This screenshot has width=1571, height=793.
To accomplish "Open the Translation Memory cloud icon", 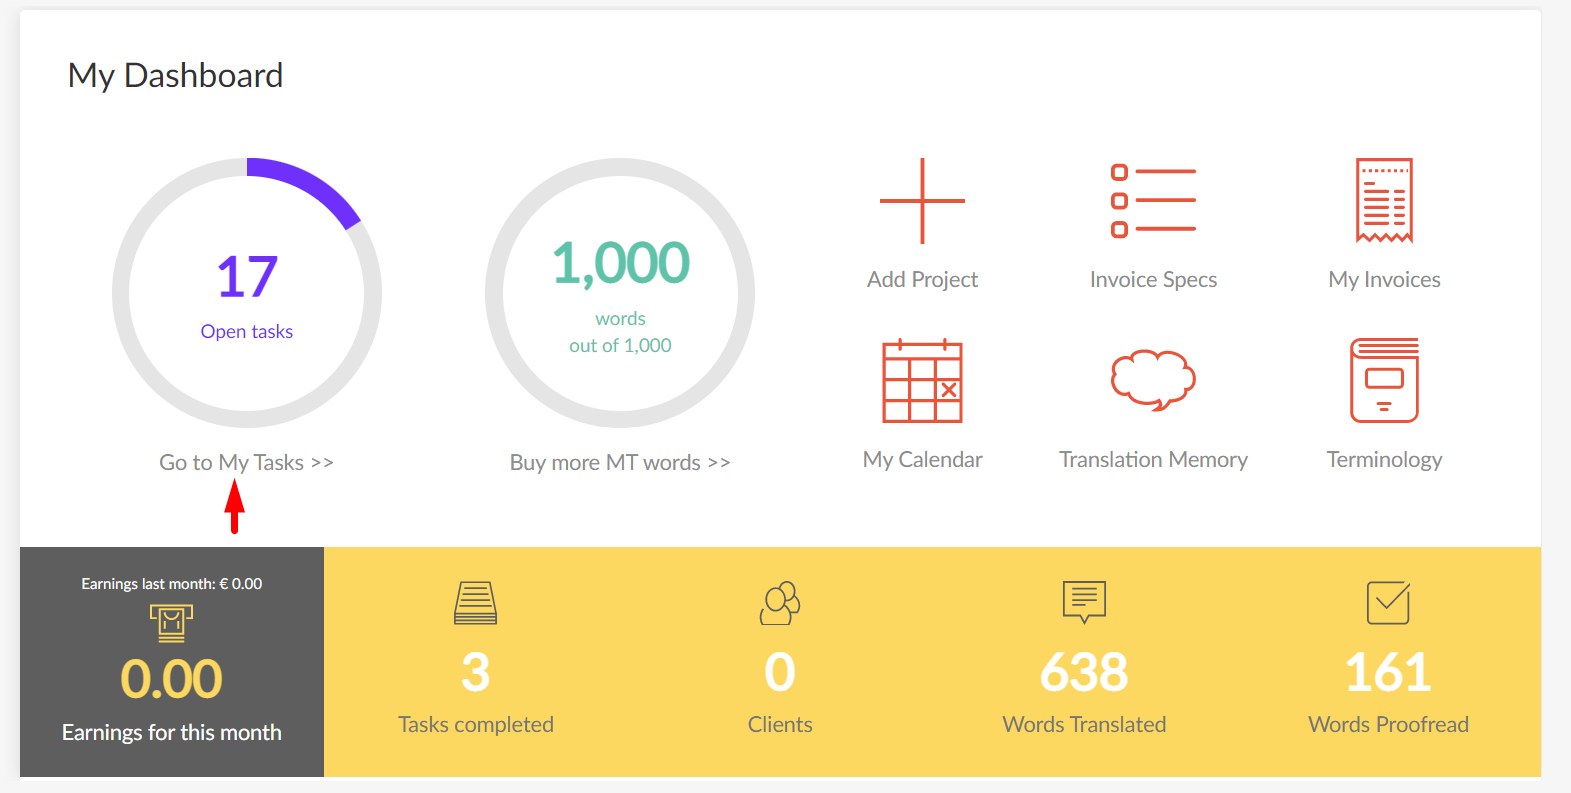I will tap(1153, 380).
